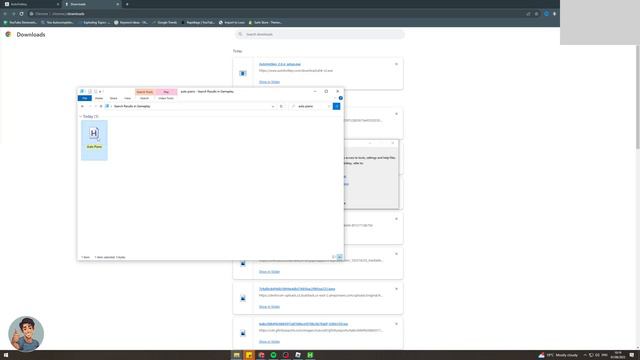This screenshot has height=360, width=640.
Task: Click Show in folder on second-to-last download
Action: point(269,307)
